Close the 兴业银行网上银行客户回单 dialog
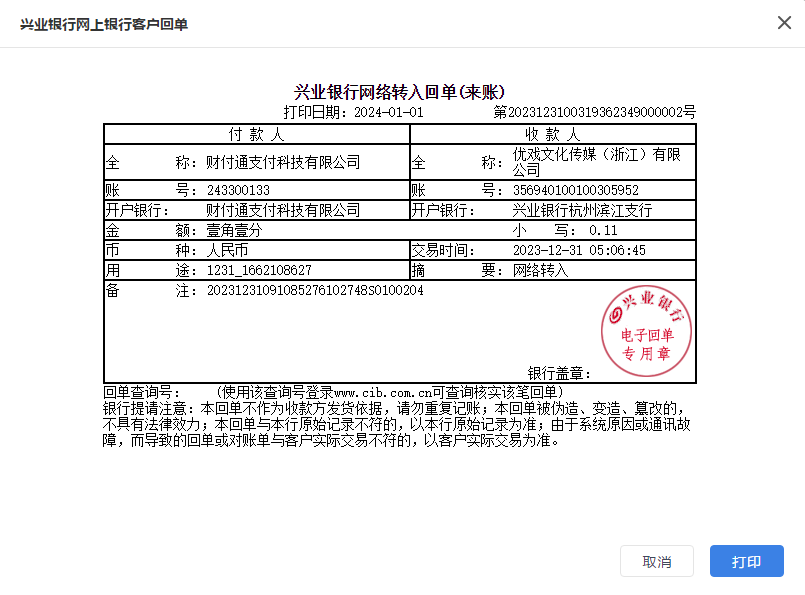805x595 pixels. (784, 23)
